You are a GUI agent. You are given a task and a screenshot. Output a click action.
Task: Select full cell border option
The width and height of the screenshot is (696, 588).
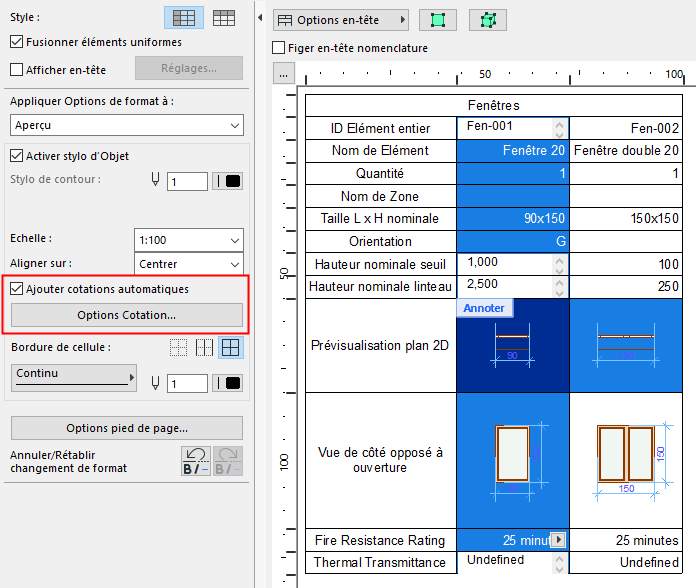coord(231,347)
